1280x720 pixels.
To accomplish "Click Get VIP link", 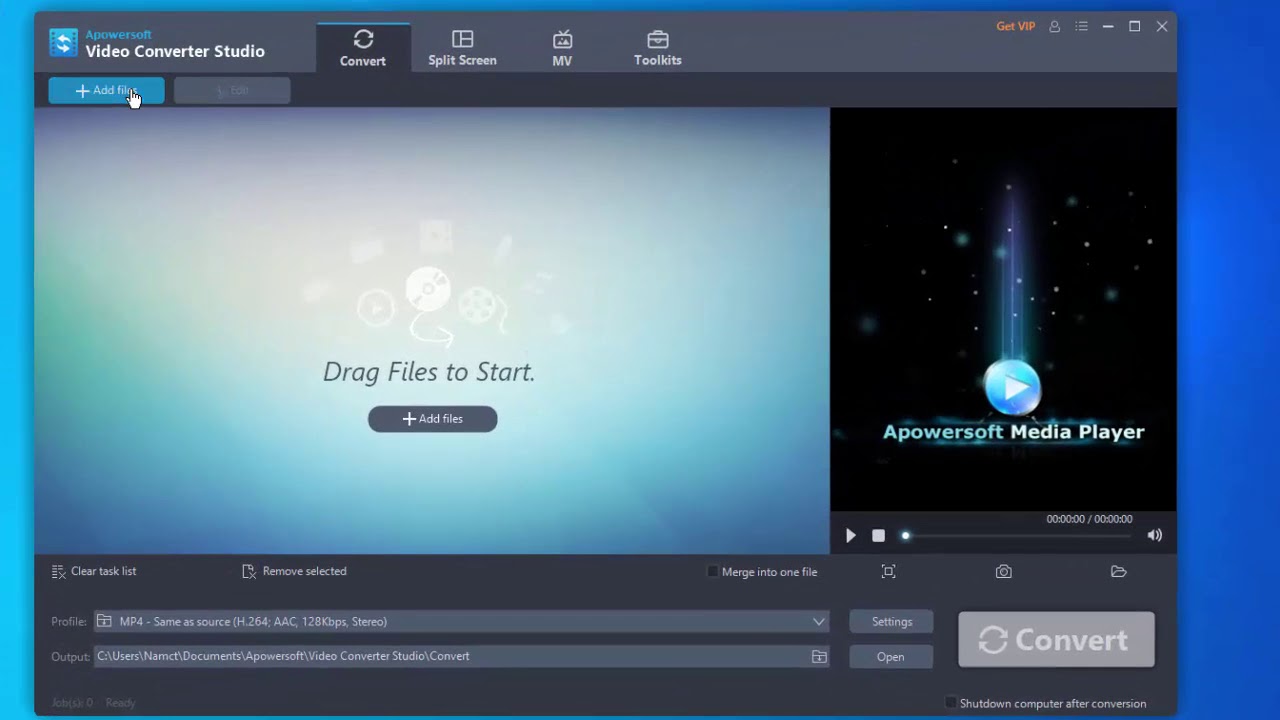I will click(x=1015, y=27).
